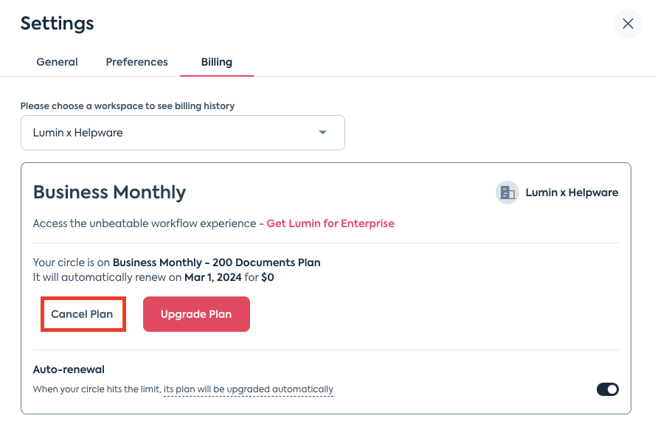655x424 pixels.
Task: Click the bold '200 Documents Plan' text
Action: coord(267,262)
